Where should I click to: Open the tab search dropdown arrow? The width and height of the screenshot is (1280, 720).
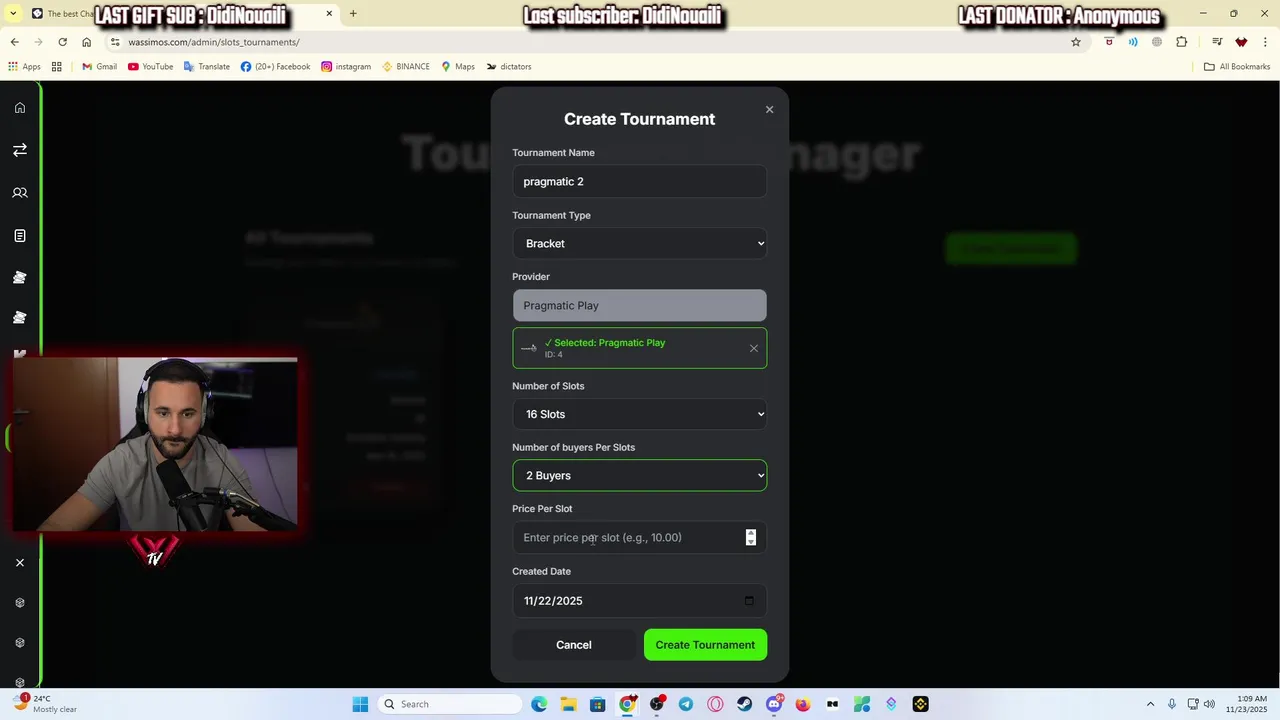pyautogui.click(x=13, y=14)
